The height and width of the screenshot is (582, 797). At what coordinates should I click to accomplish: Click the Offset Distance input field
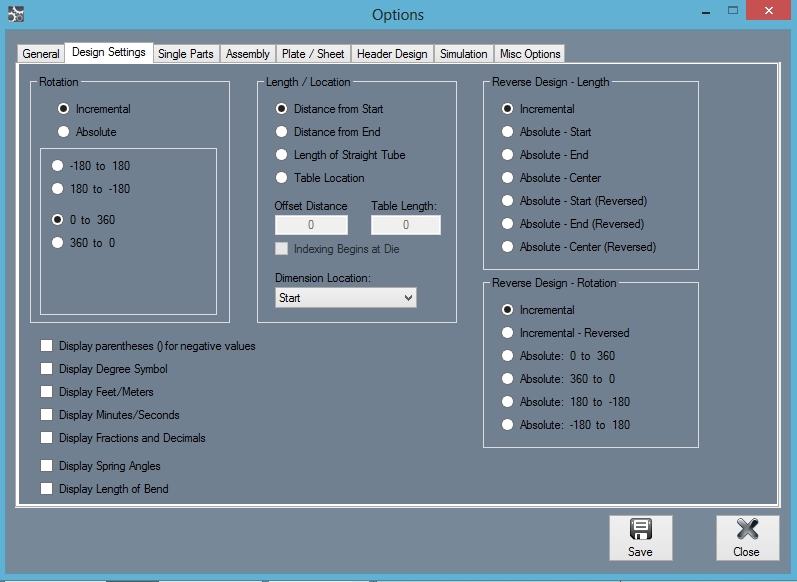[x=311, y=225]
